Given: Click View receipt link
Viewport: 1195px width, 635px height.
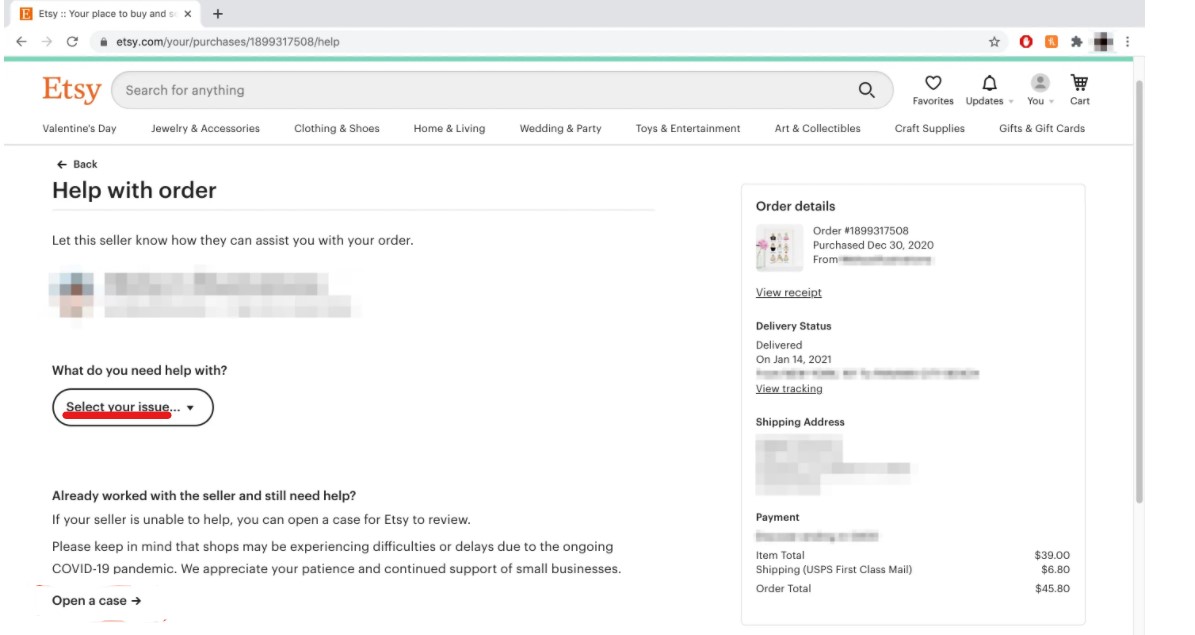Looking at the screenshot, I should tap(789, 293).
